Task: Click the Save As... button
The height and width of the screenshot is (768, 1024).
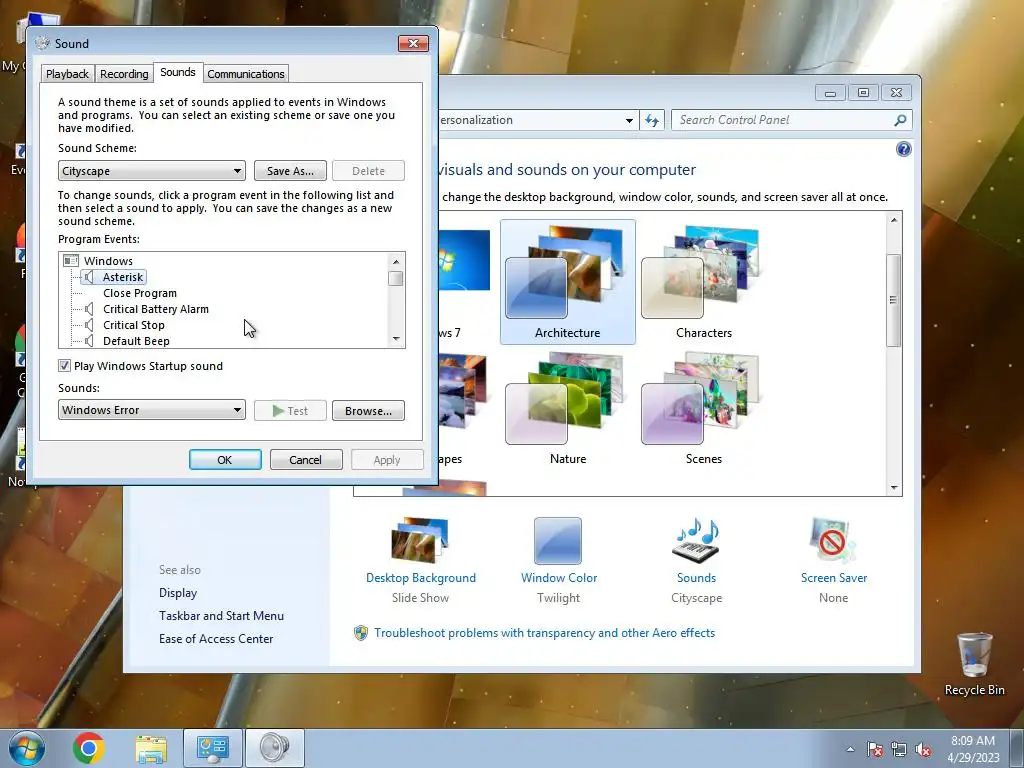Action: coord(290,171)
